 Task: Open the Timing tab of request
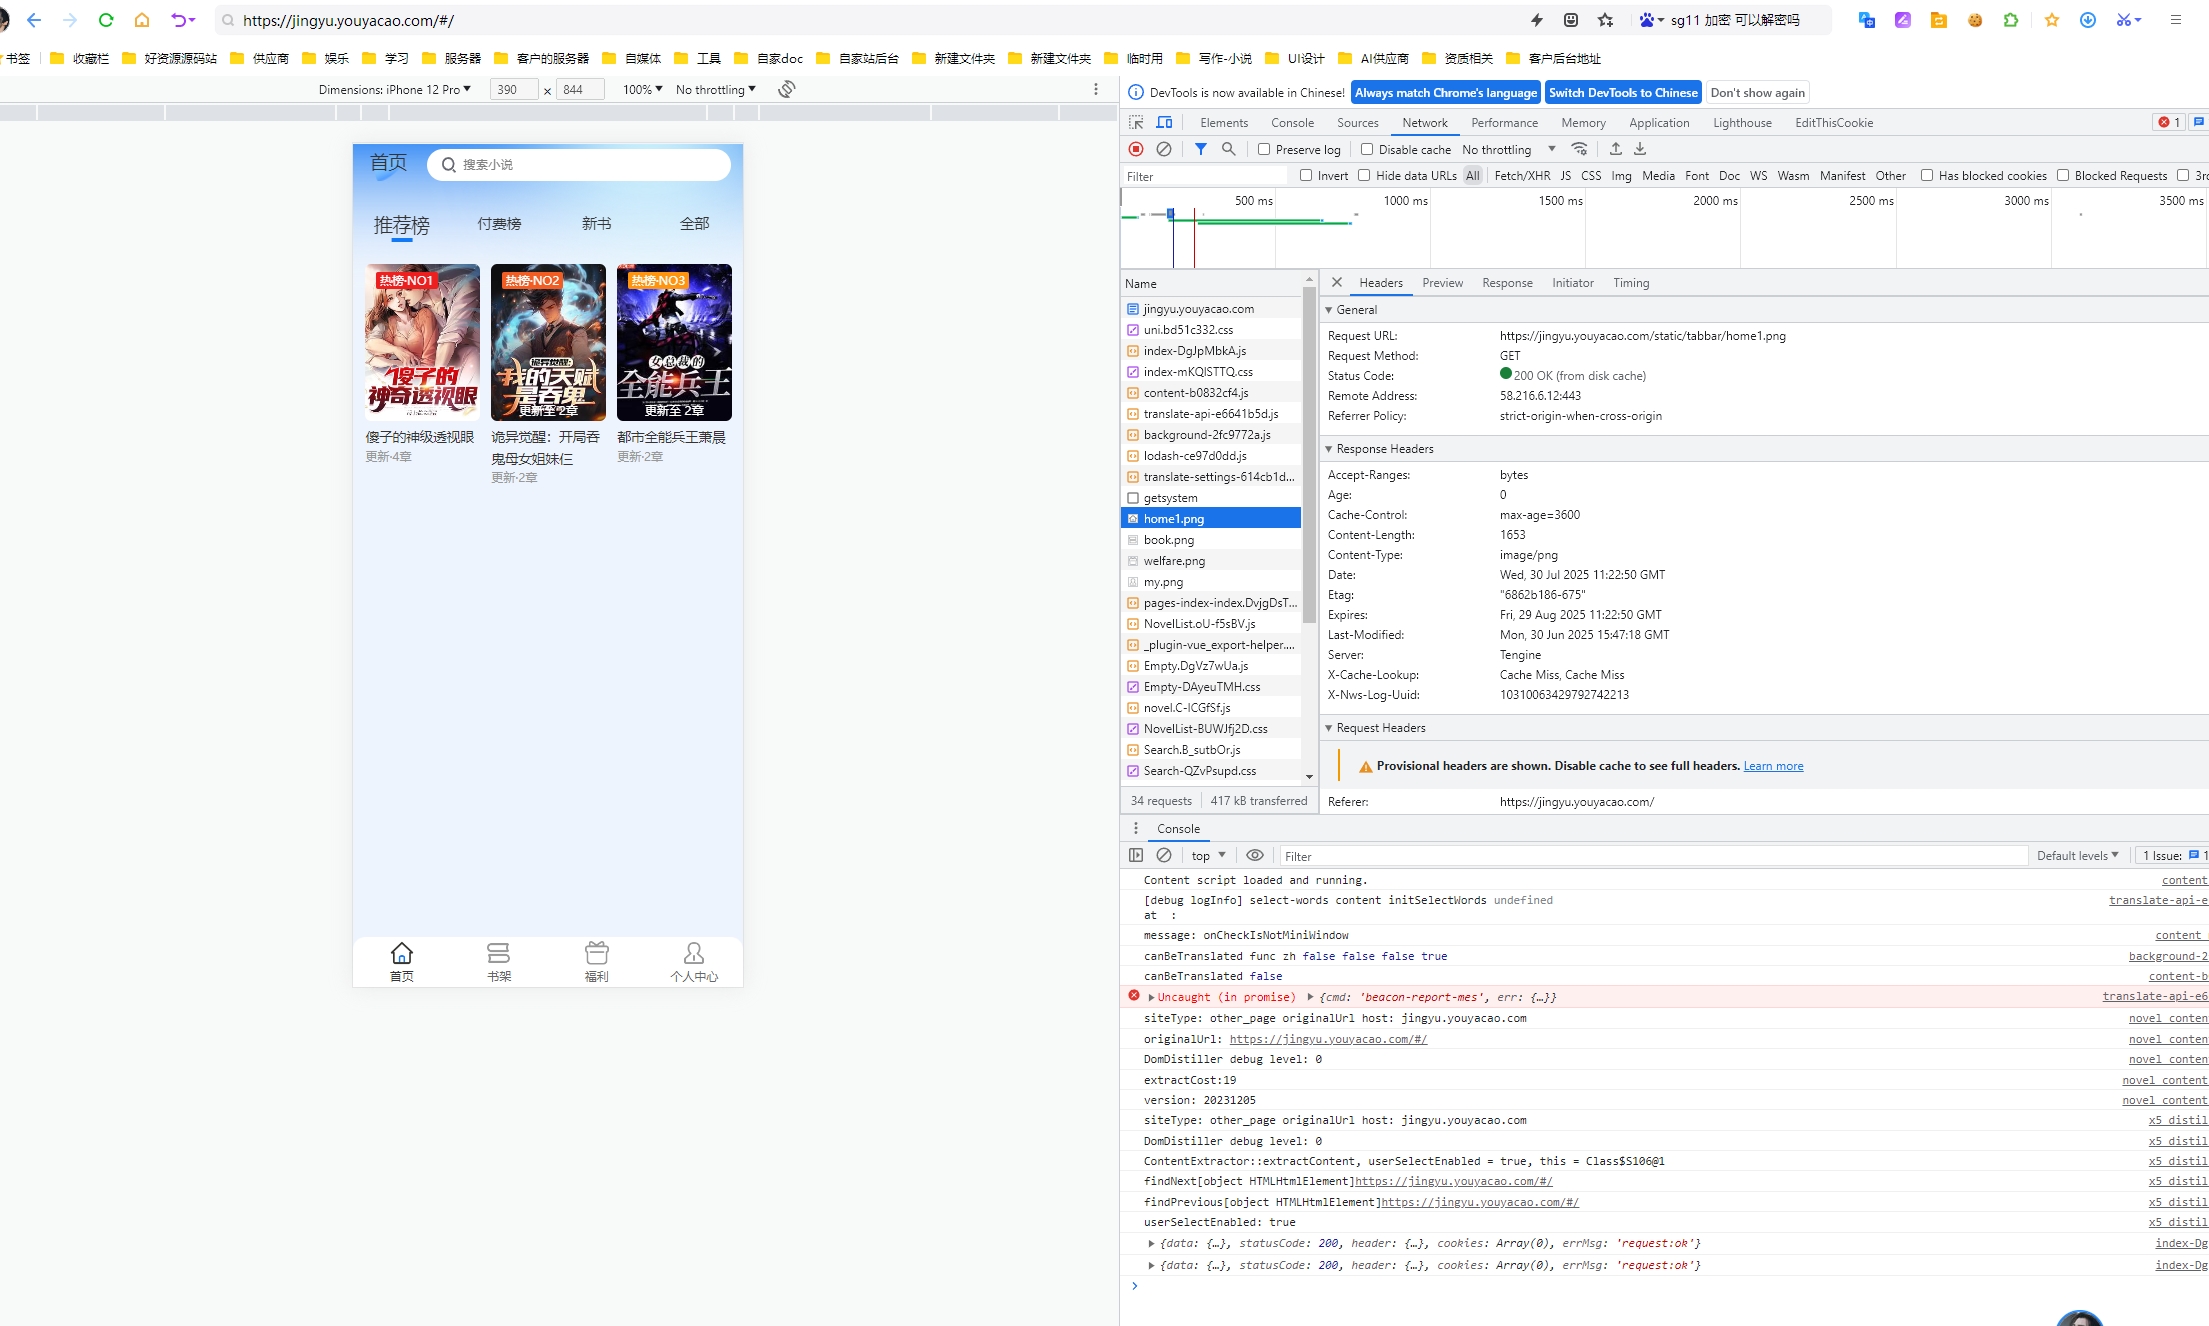pyautogui.click(x=1631, y=283)
